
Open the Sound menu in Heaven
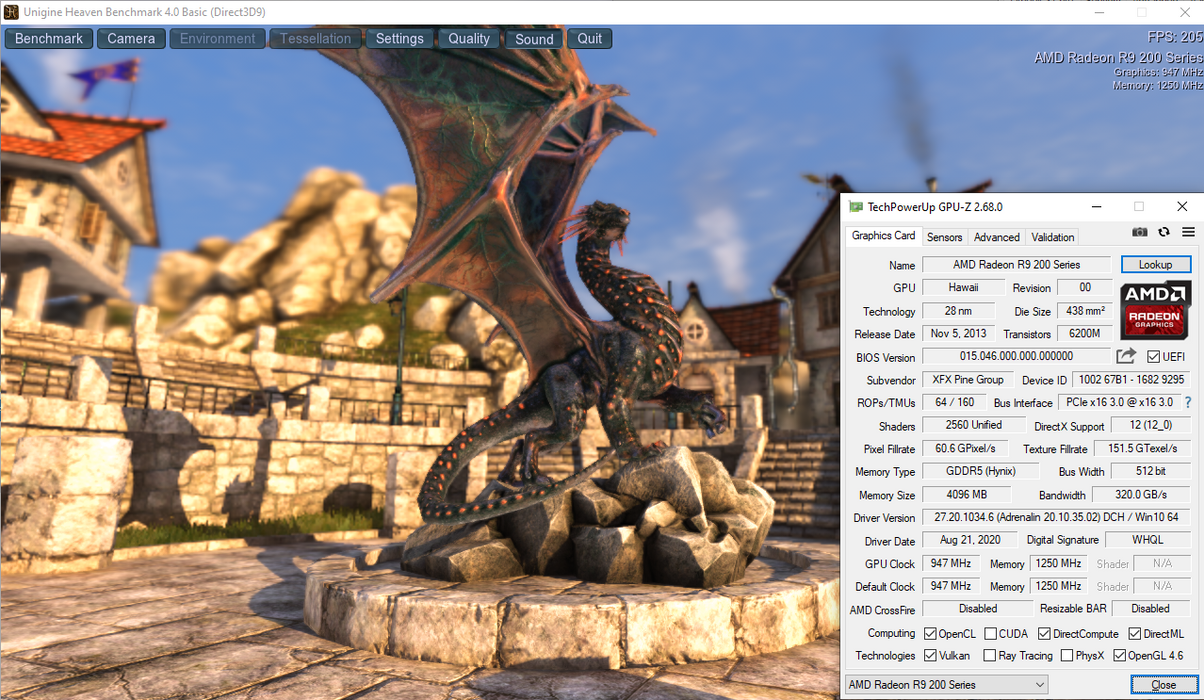point(534,39)
